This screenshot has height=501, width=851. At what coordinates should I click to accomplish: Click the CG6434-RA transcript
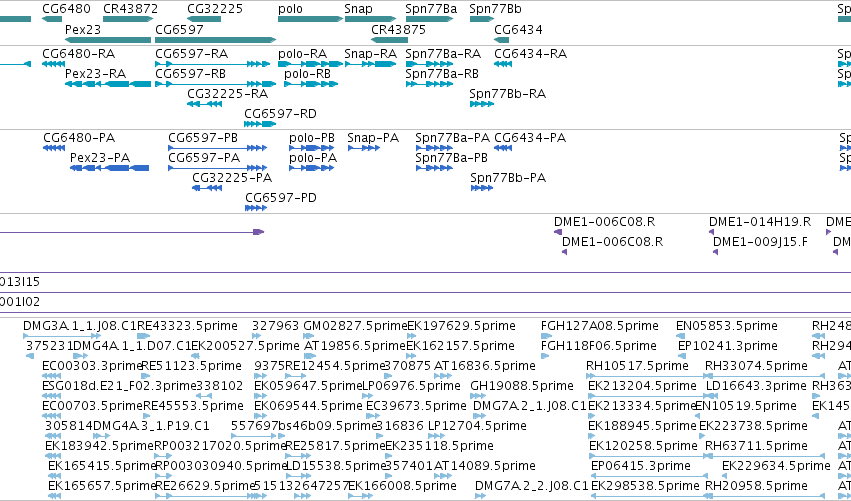point(503,64)
